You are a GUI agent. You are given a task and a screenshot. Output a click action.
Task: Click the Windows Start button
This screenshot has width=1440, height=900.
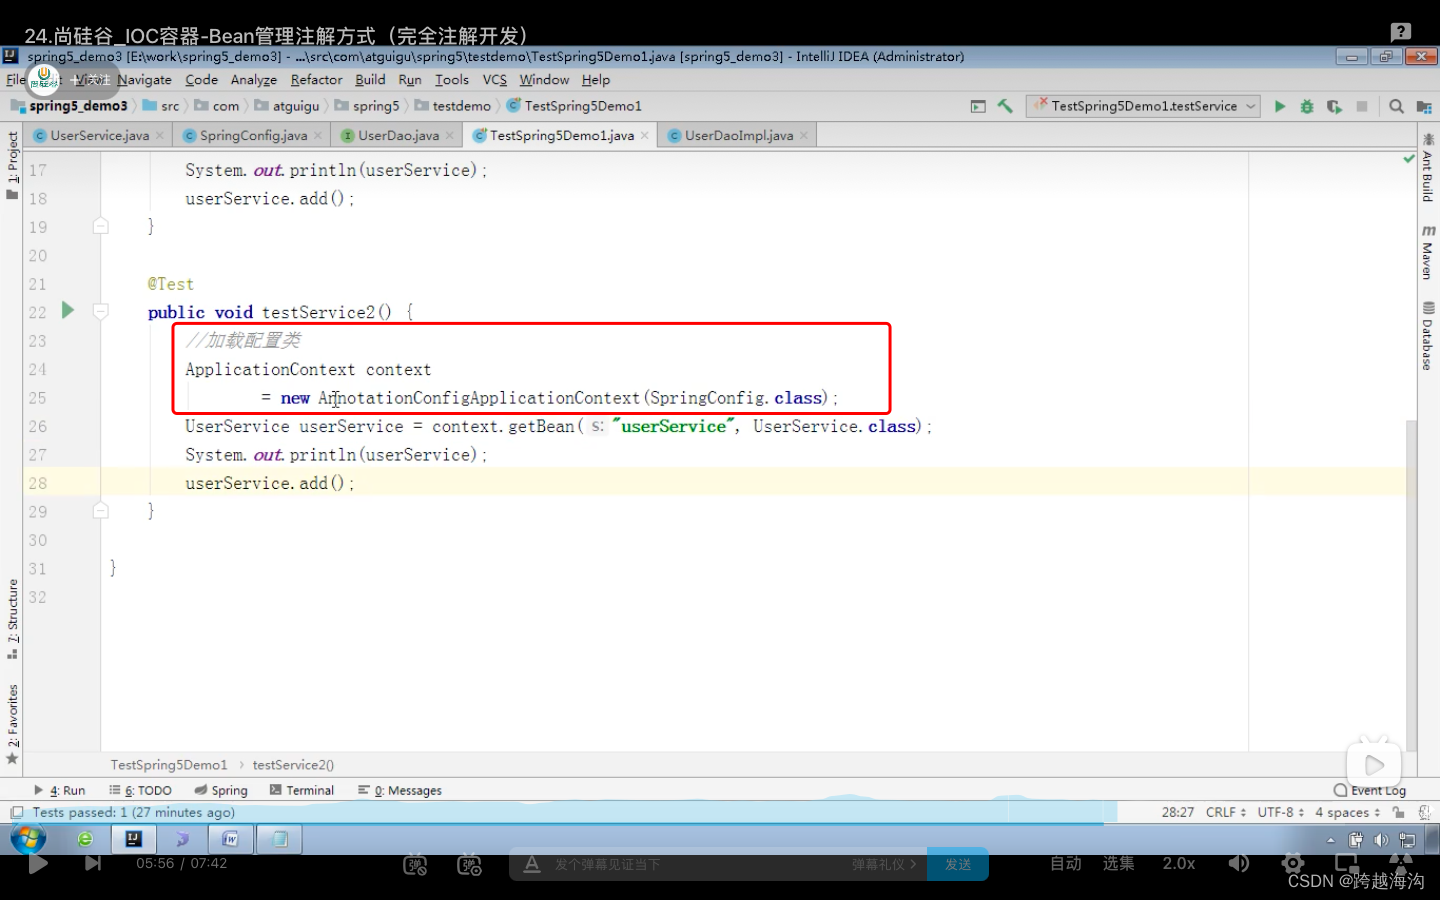pyautogui.click(x=28, y=838)
